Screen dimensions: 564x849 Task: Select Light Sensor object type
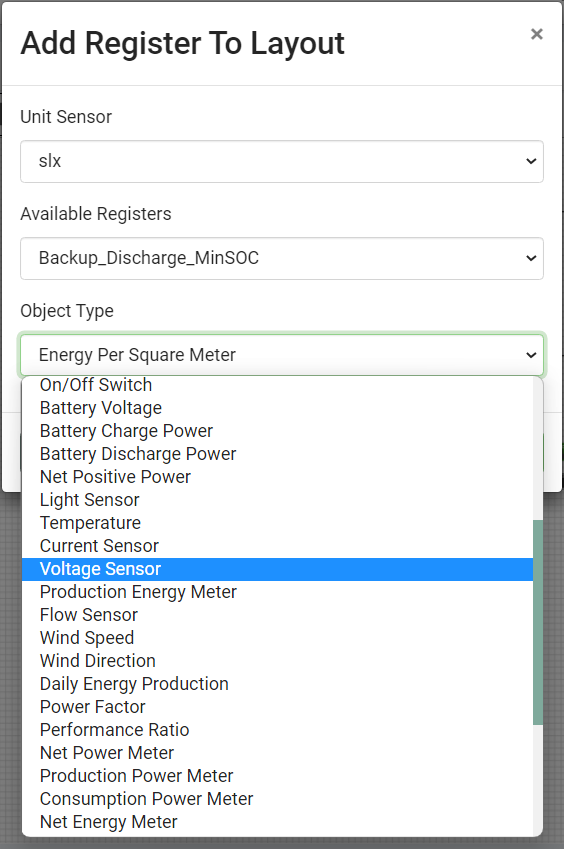tap(278, 500)
